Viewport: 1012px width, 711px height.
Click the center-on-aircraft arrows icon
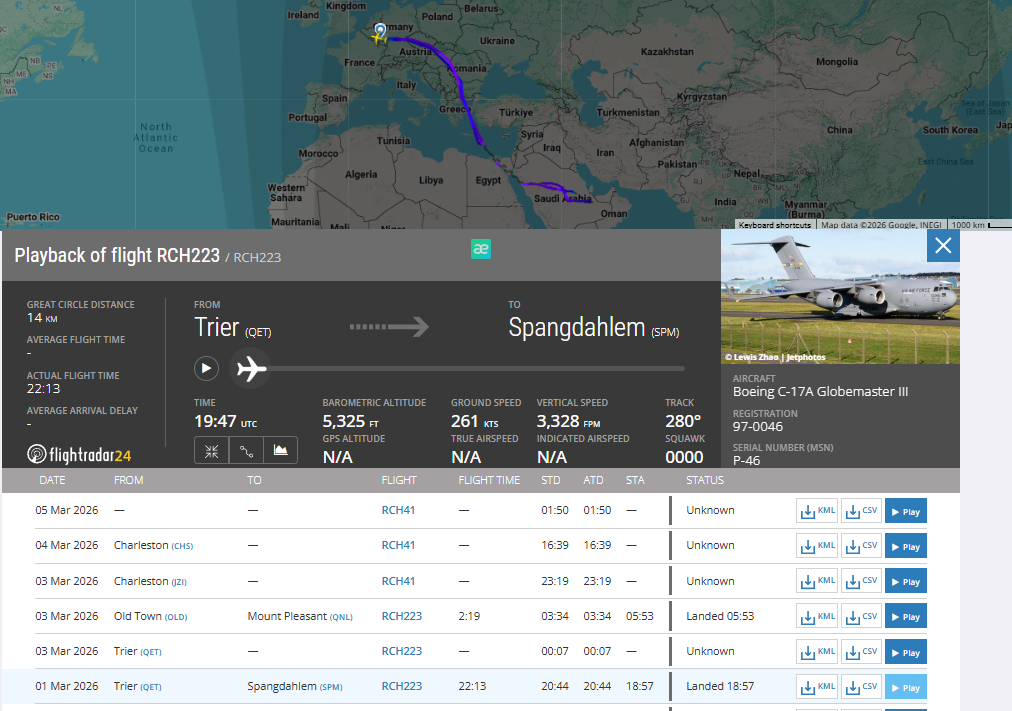[x=211, y=451]
